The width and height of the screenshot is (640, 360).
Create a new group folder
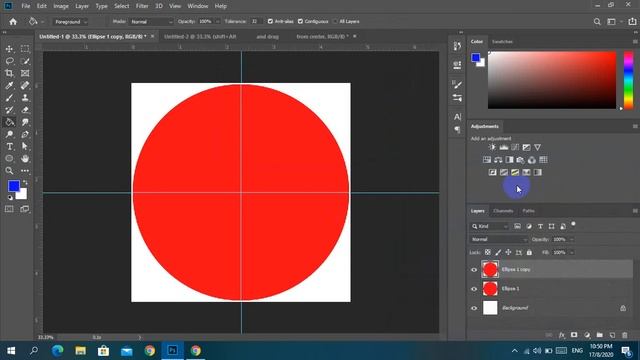[x=599, y=335]
